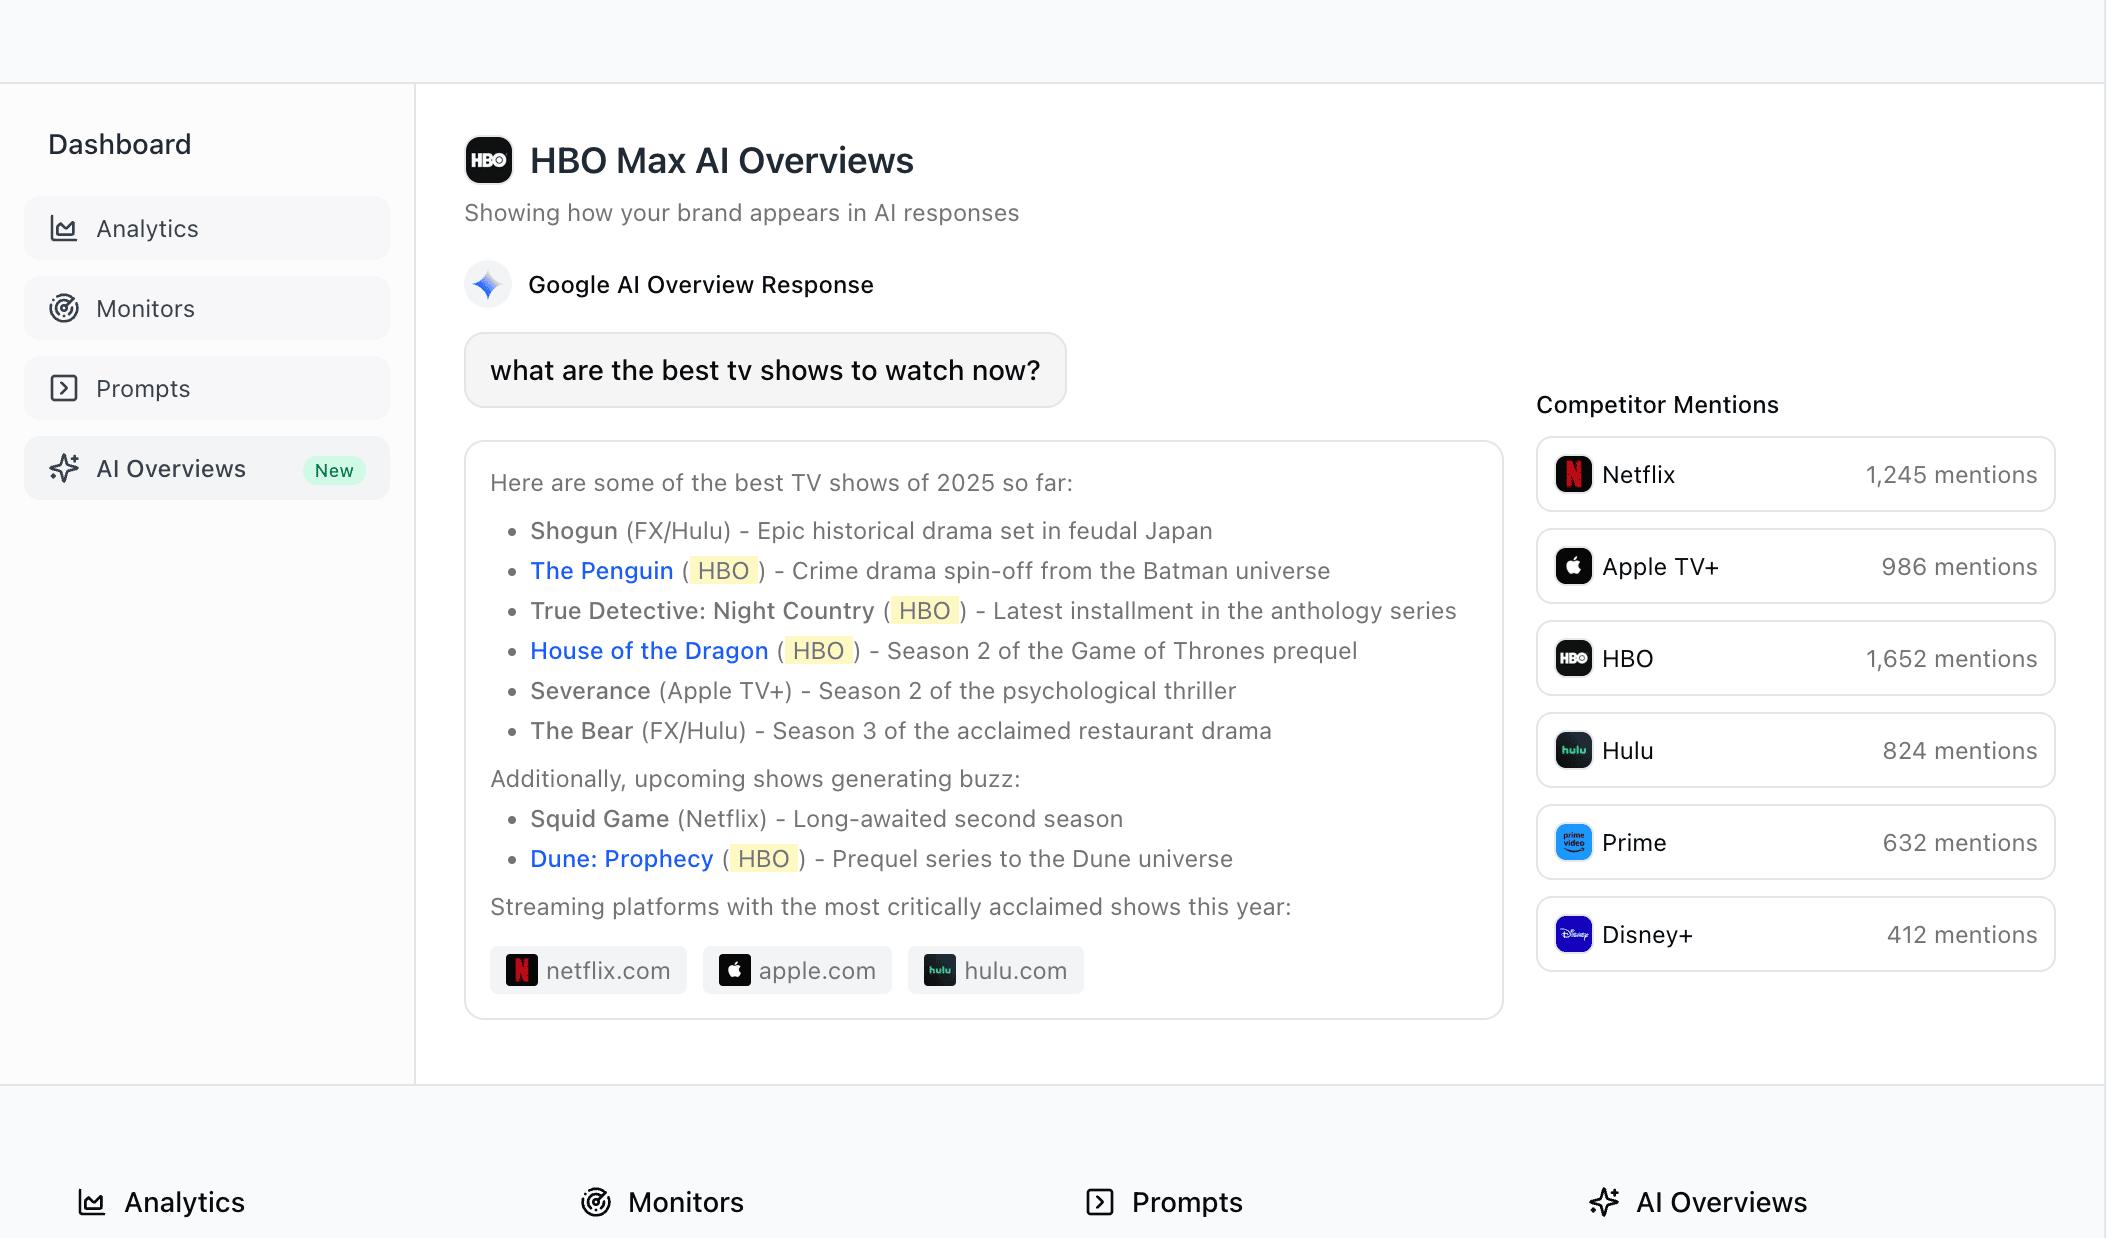Click the 'Severance' show title

[590, 691]
